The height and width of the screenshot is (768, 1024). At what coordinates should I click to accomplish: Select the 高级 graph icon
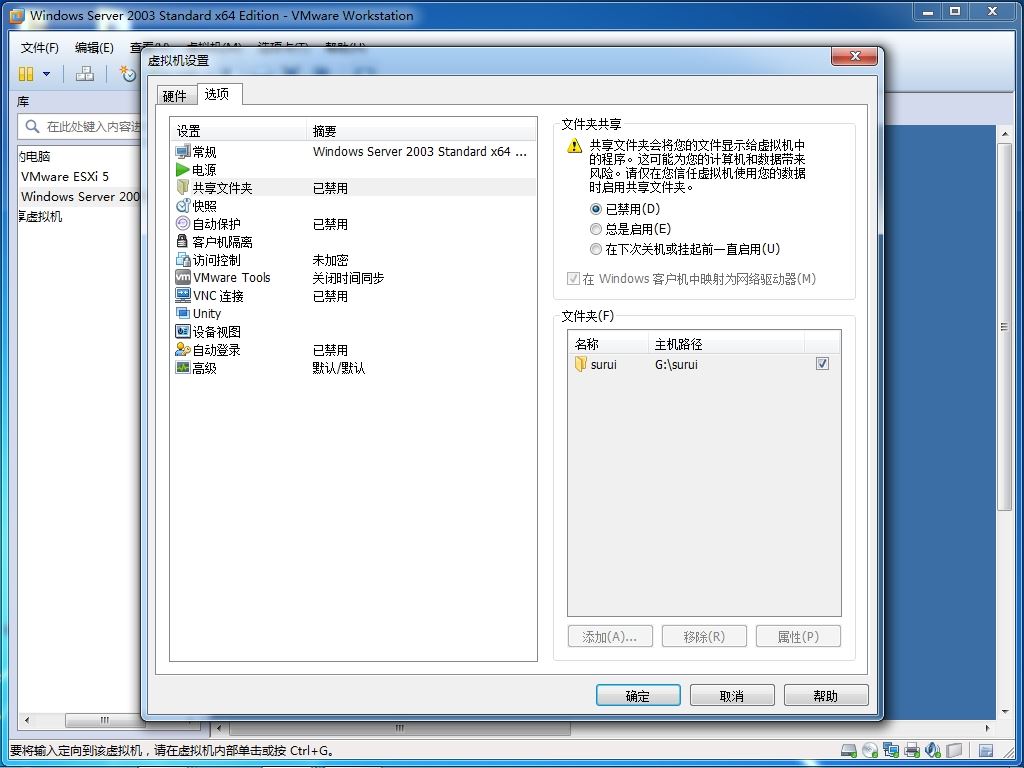tap(183, 368)
